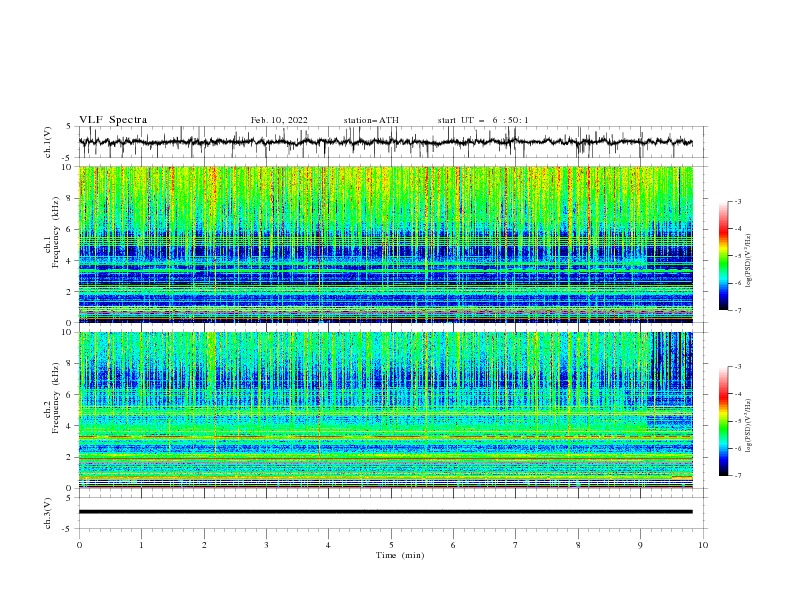Click the 'start UT = 6 : 50: 1' text
The height and width of the screenshot is (612, 792).
tap(483, 120)
